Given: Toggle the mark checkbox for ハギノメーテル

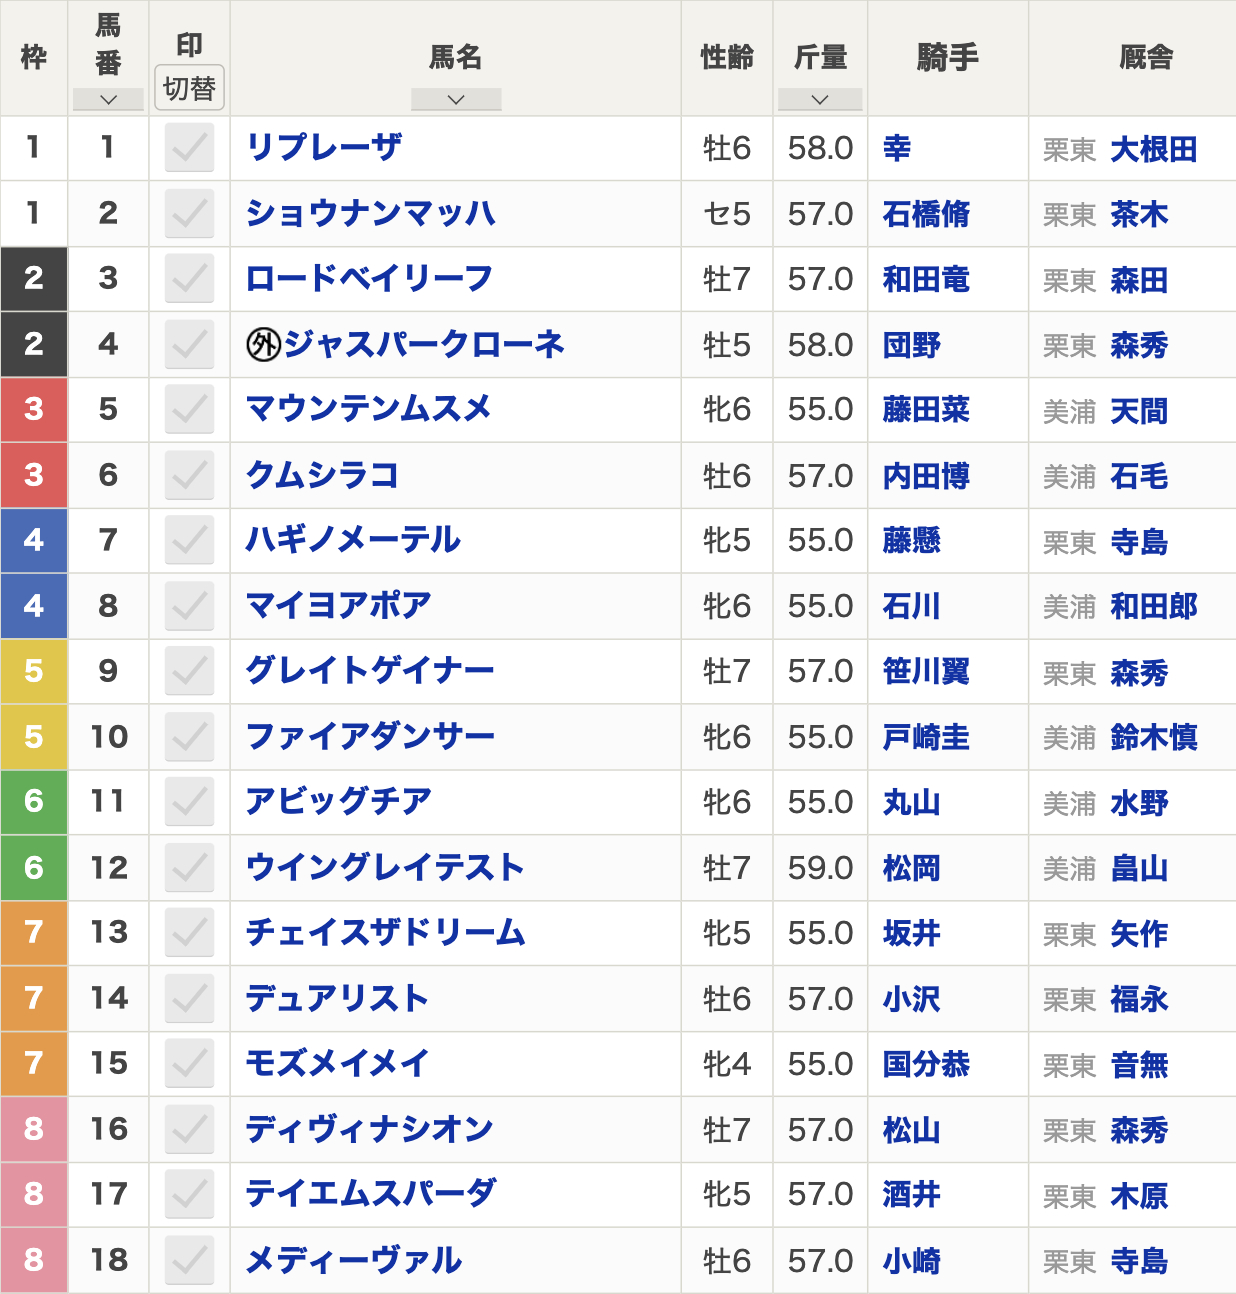Looking at the screenshot, I should (189, 541).
